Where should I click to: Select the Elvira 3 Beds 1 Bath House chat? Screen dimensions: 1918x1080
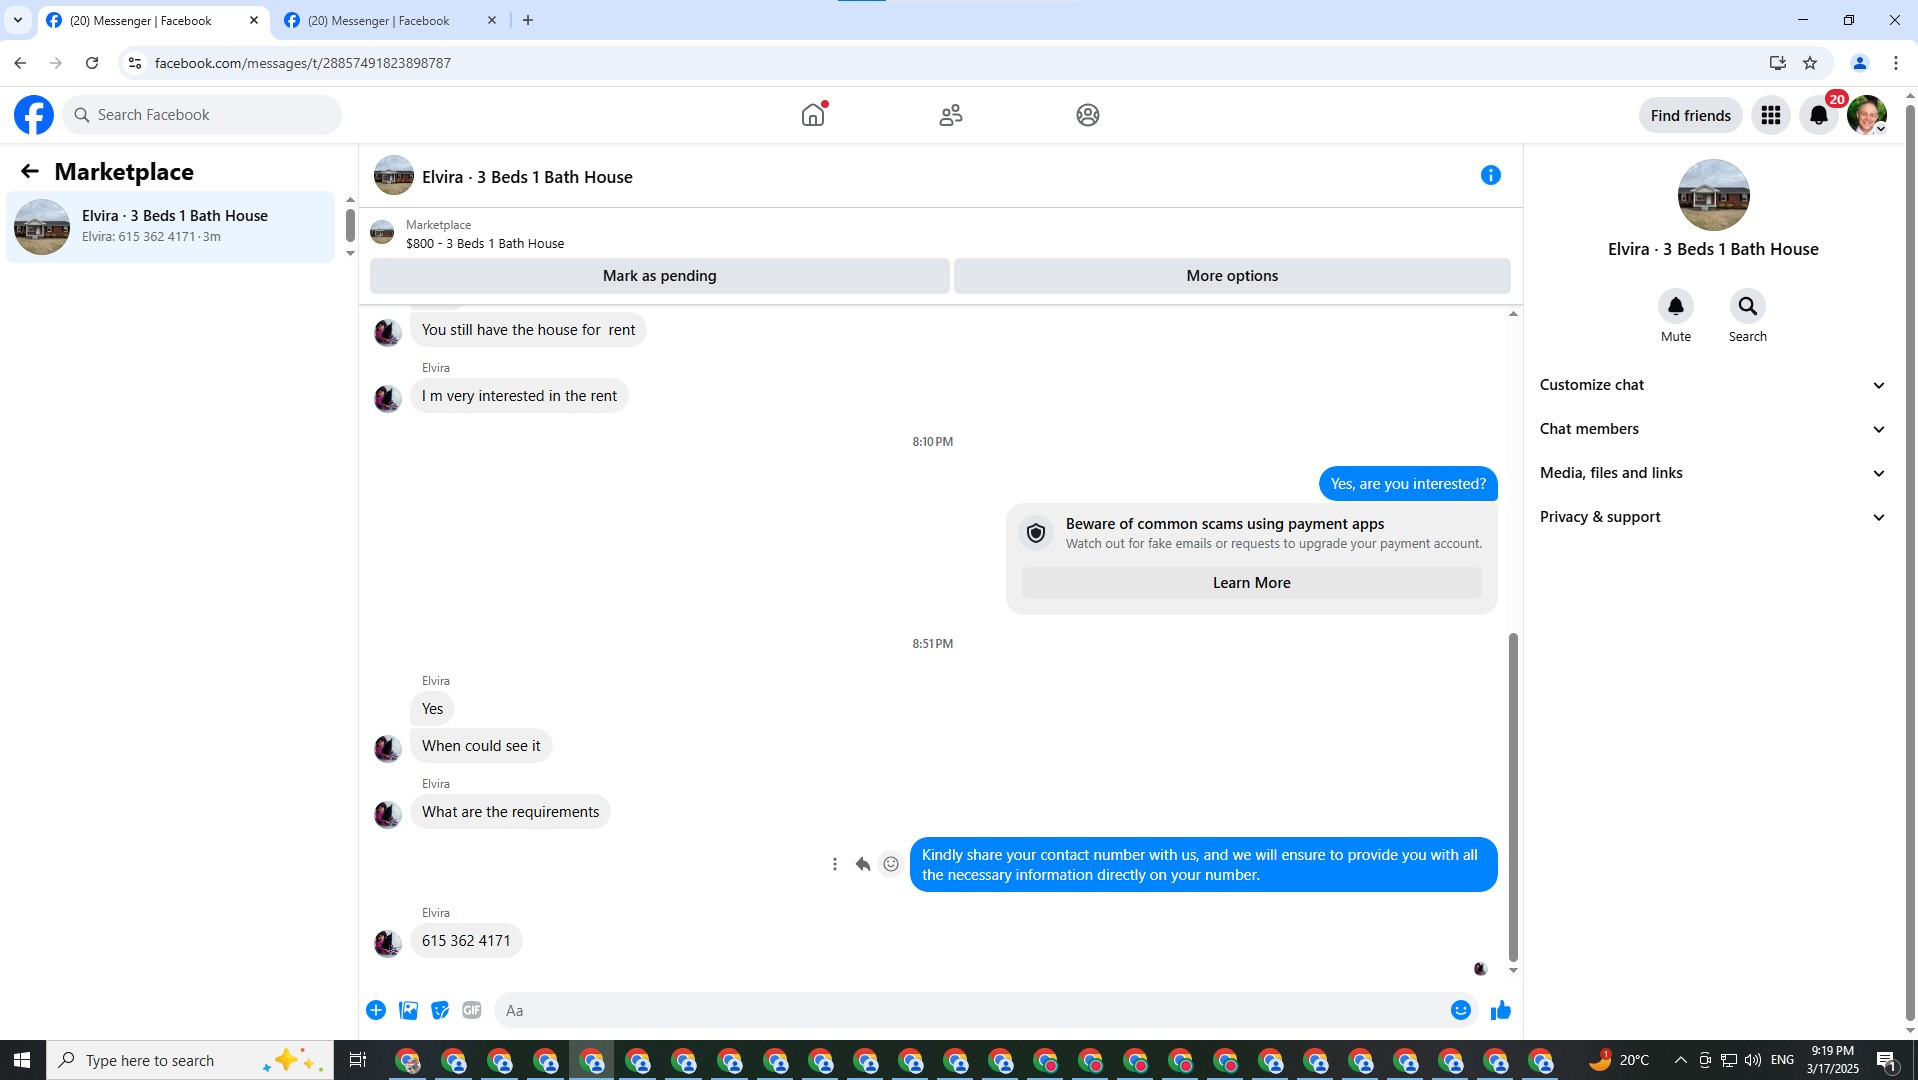pos(170,227)
